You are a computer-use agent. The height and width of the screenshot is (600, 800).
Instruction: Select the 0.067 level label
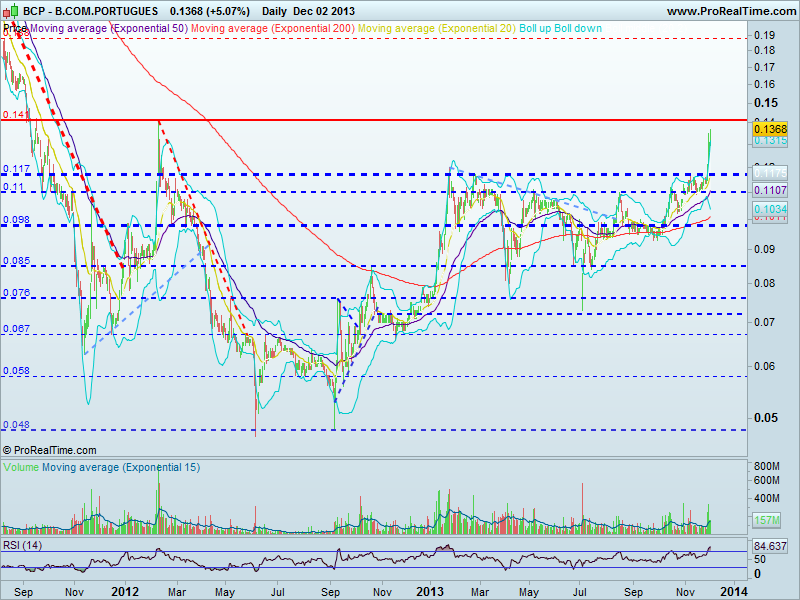coord(16,329)
